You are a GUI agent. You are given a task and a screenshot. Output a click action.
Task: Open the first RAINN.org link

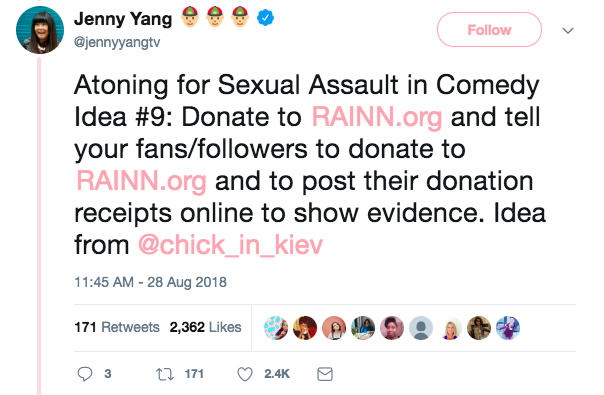coord(377,117)
